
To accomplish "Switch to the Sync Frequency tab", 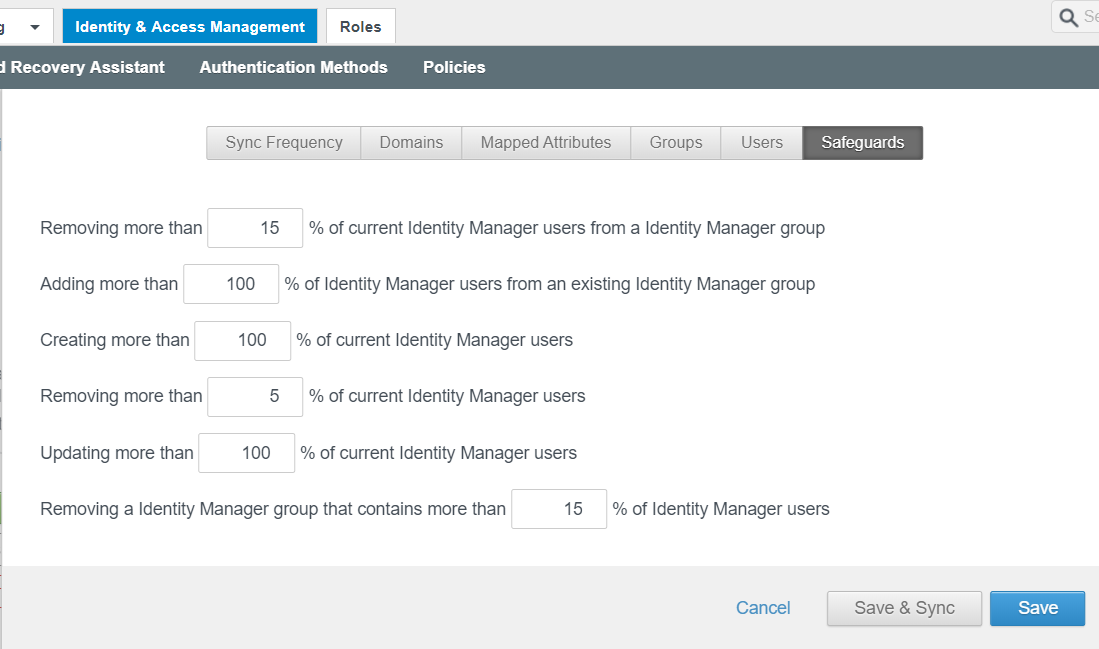I will pos(284,143).
